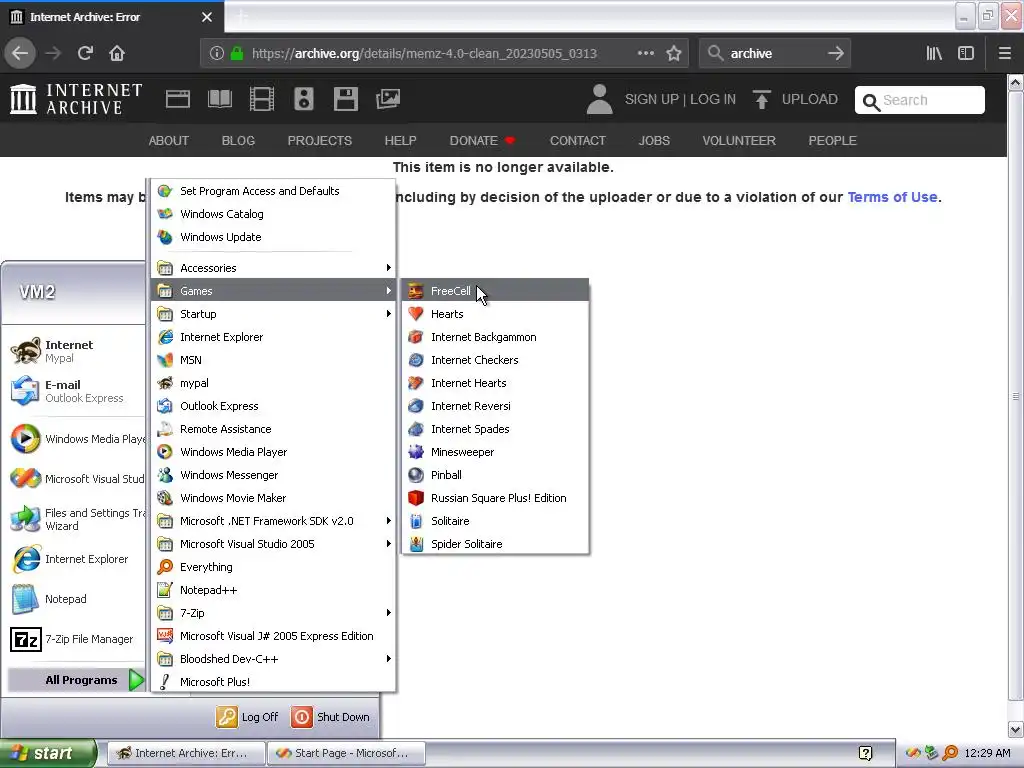Expand Microsoft Visual Studio 2005 submenu
Image resolution: width=1024 pixels, height=768 pixels.
(x=274, y=544)
